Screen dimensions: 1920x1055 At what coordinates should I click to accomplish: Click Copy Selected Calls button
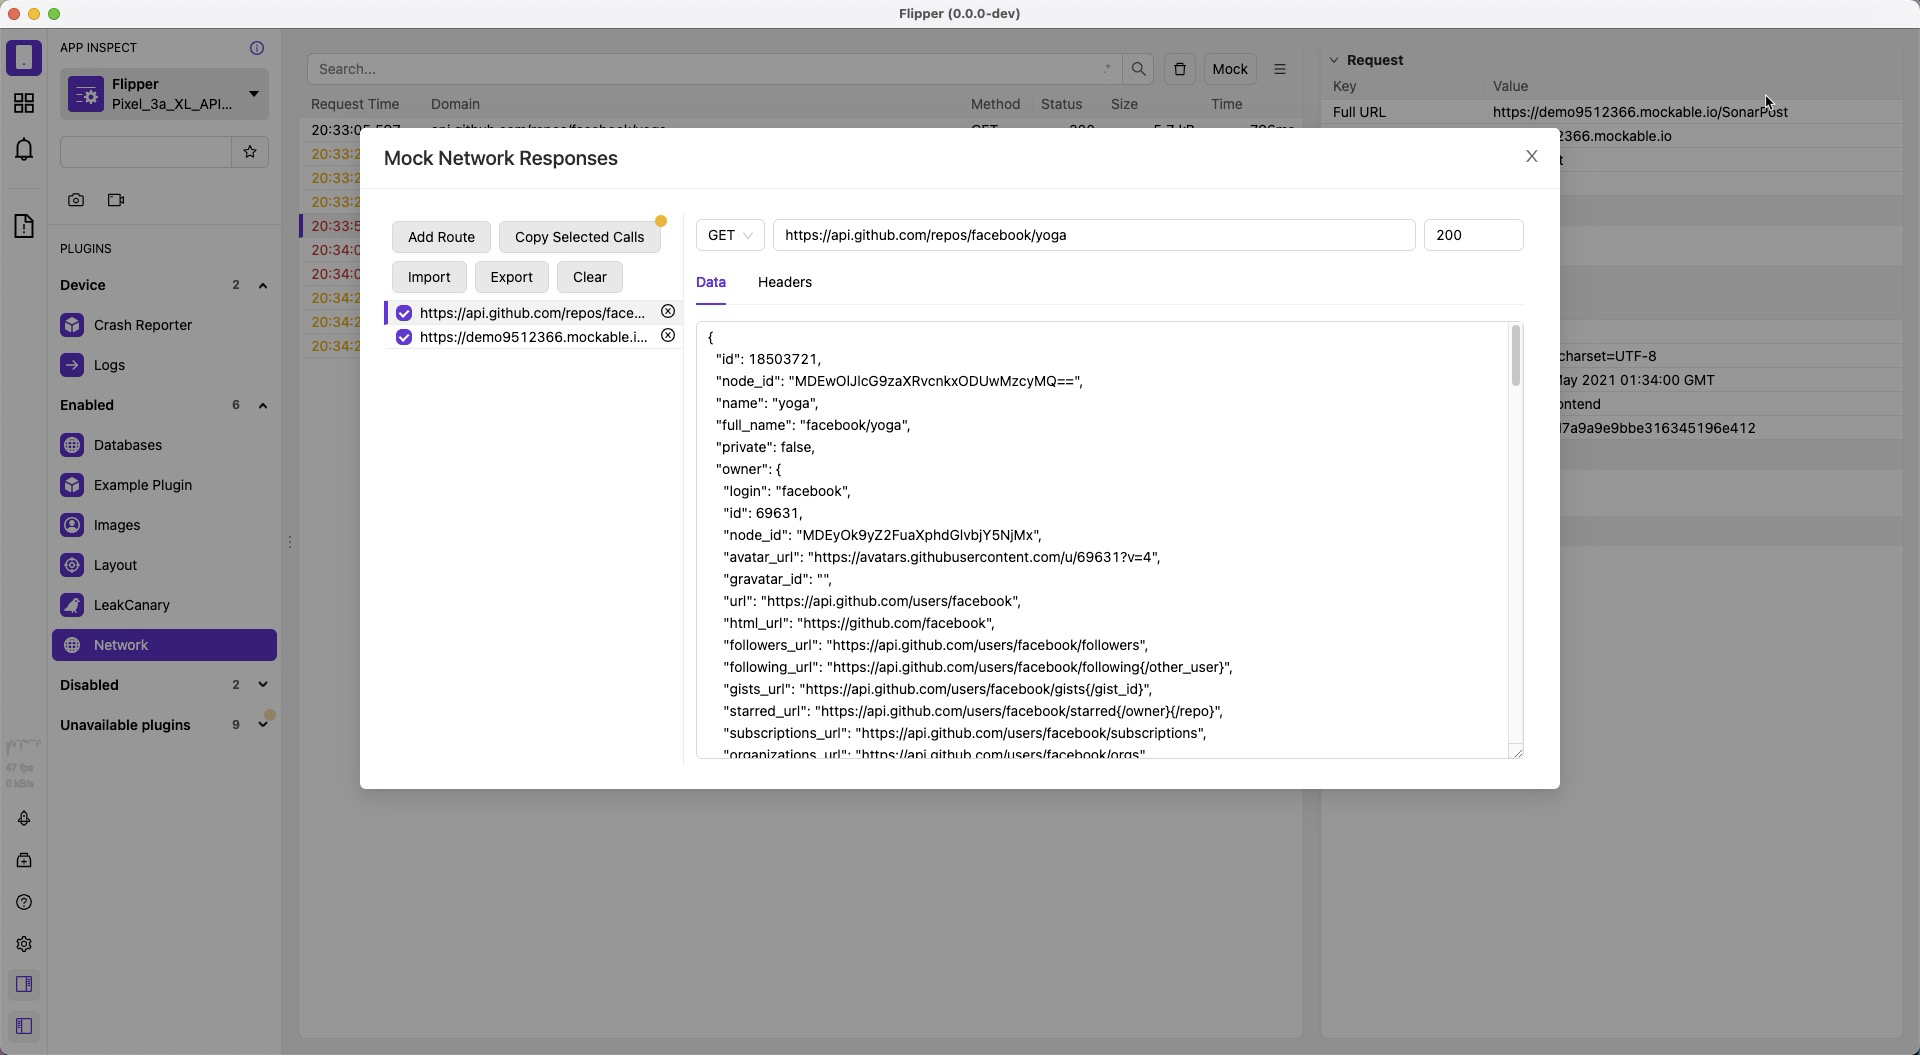pos(579,237)
